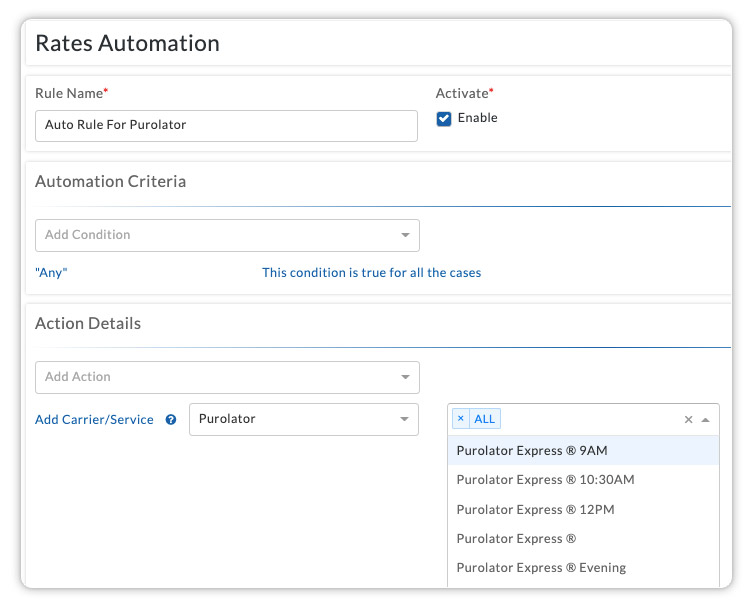Click the "Any" condition text
This screenshot has height=609, width=750.
tap(51, 273)
